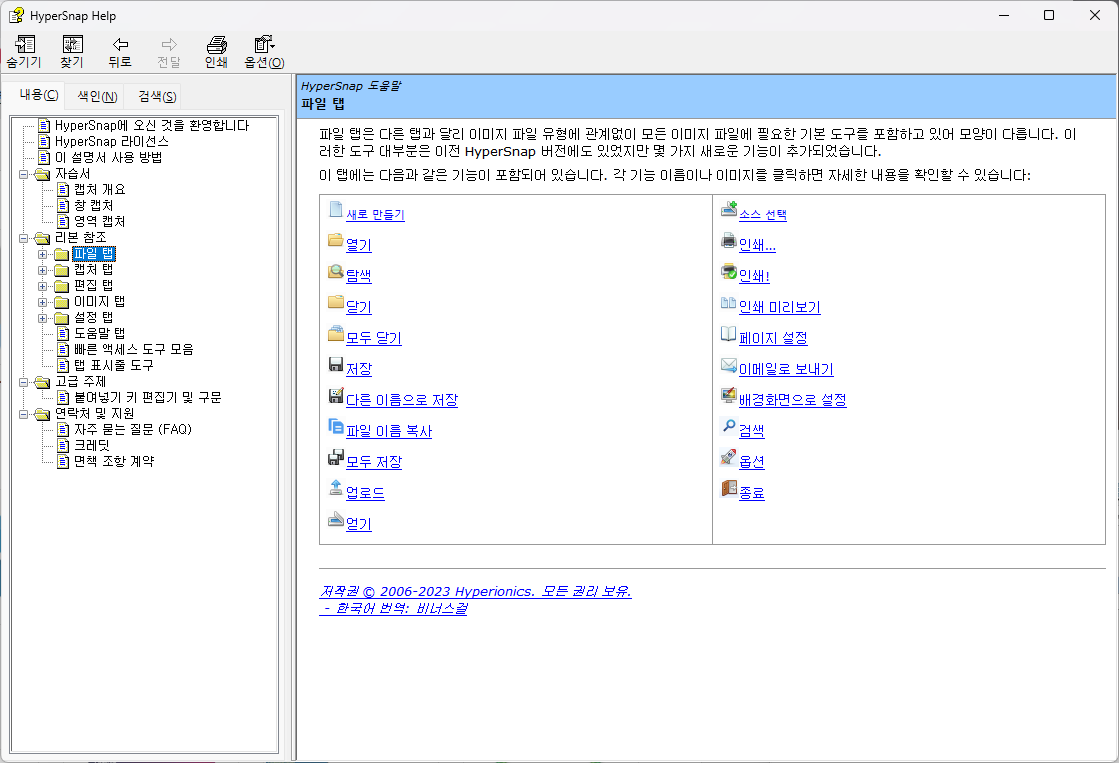Open the 배경화면으로 설정 link
The width and height of the screenshot is (1119, 763).
(x=792, y=400)
